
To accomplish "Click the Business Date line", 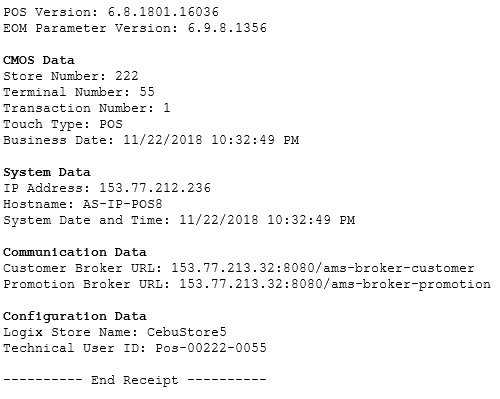I will pyautogui.click(x=151, y=140).
